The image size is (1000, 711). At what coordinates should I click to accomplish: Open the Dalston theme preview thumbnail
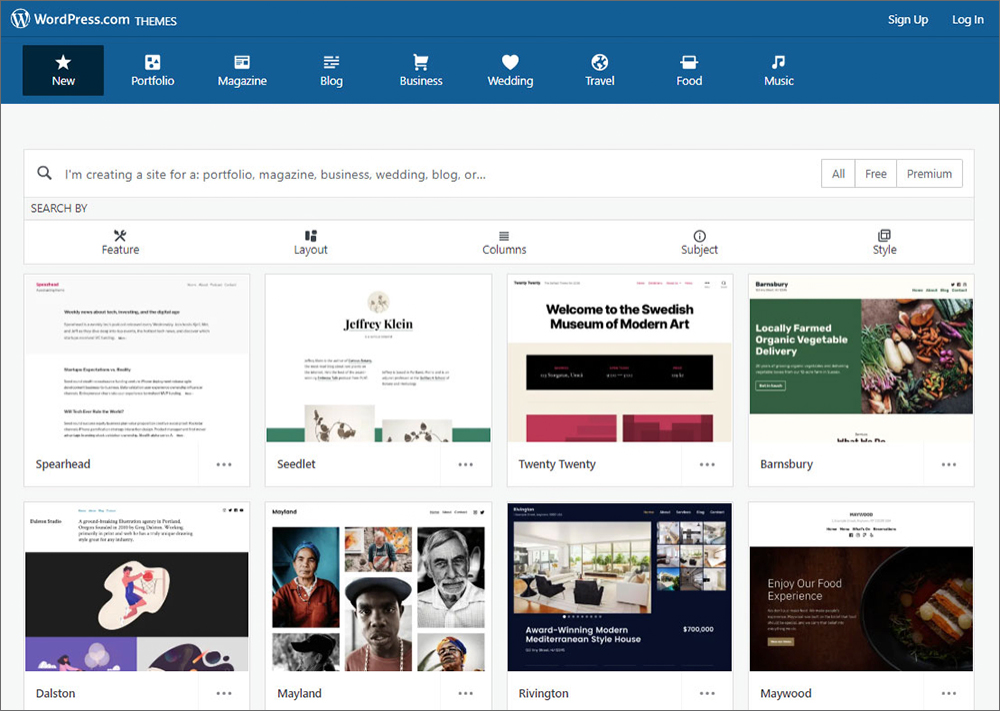pyautogui.click(x=136, y=587)
